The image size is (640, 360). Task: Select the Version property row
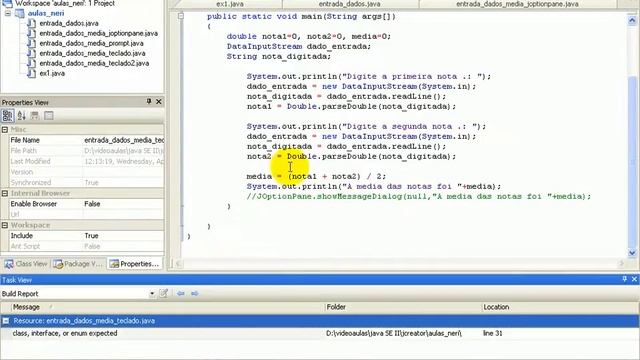(x=87, y=172)
